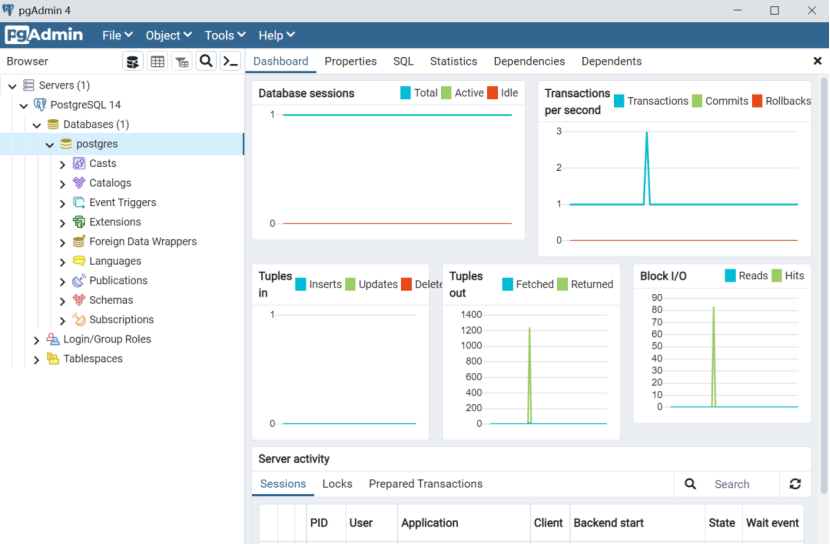Click the Login/Group Roles icon
This screenshot has width=830, height=544.
point(53,339)
